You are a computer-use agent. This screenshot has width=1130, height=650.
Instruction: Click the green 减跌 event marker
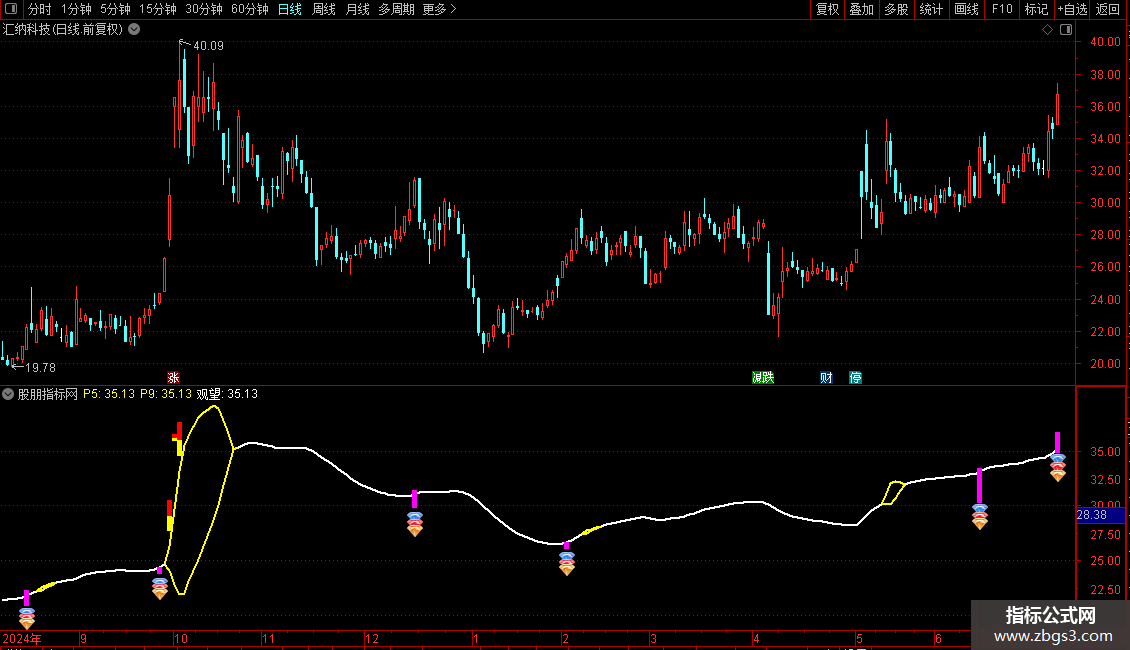pyautogui.click(x=762, y=378)
